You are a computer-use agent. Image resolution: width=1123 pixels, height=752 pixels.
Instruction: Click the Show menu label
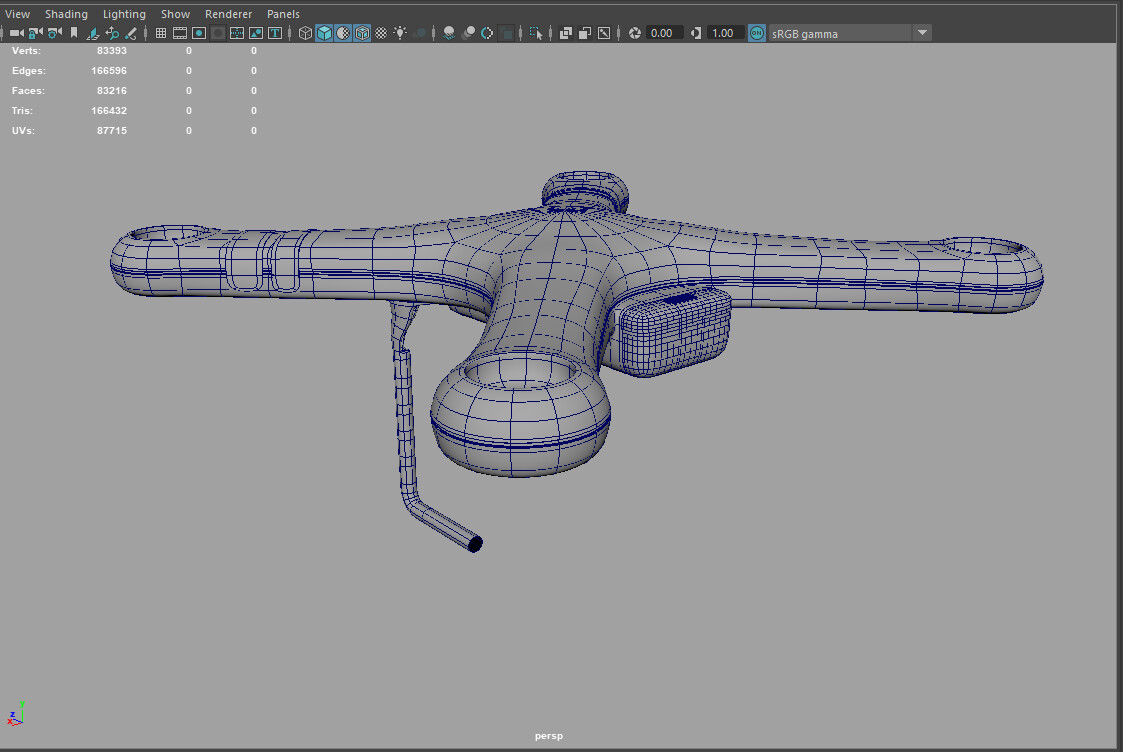click(x=175, y=14)
